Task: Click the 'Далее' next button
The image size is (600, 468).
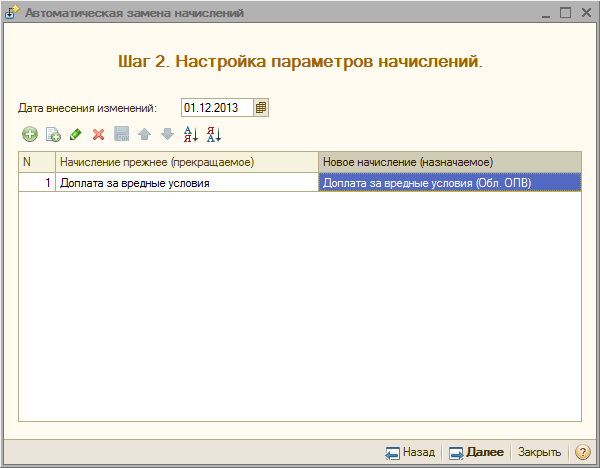Action: 477,452
